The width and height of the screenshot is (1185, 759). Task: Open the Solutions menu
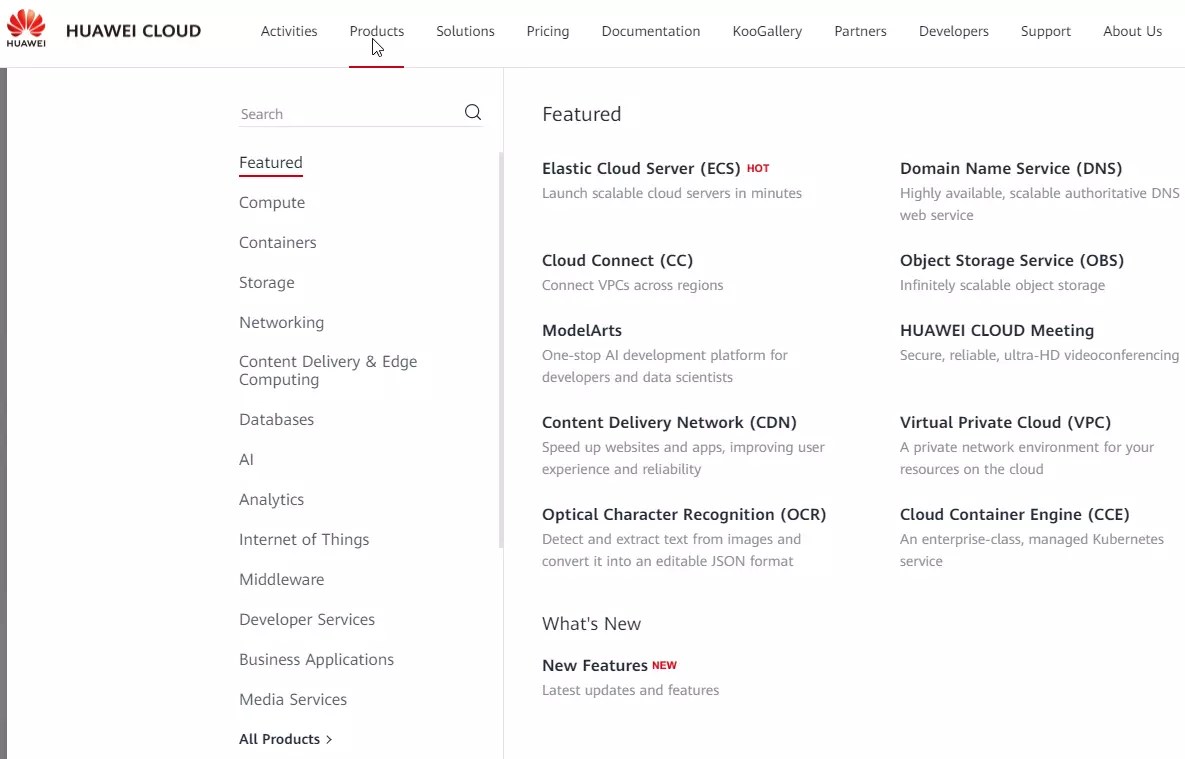coord(465,31)
